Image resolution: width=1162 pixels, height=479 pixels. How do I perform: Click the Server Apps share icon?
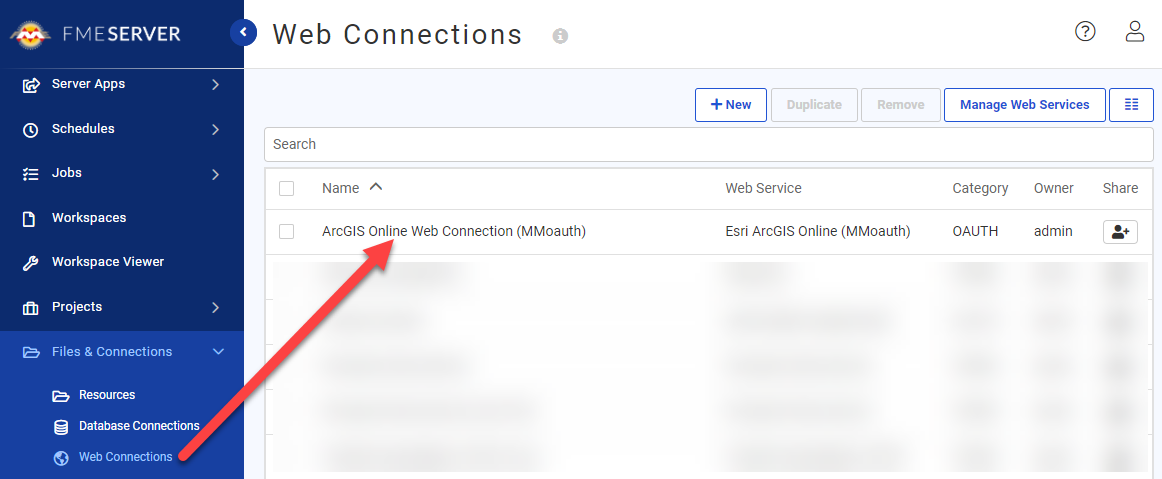(30, 85)
